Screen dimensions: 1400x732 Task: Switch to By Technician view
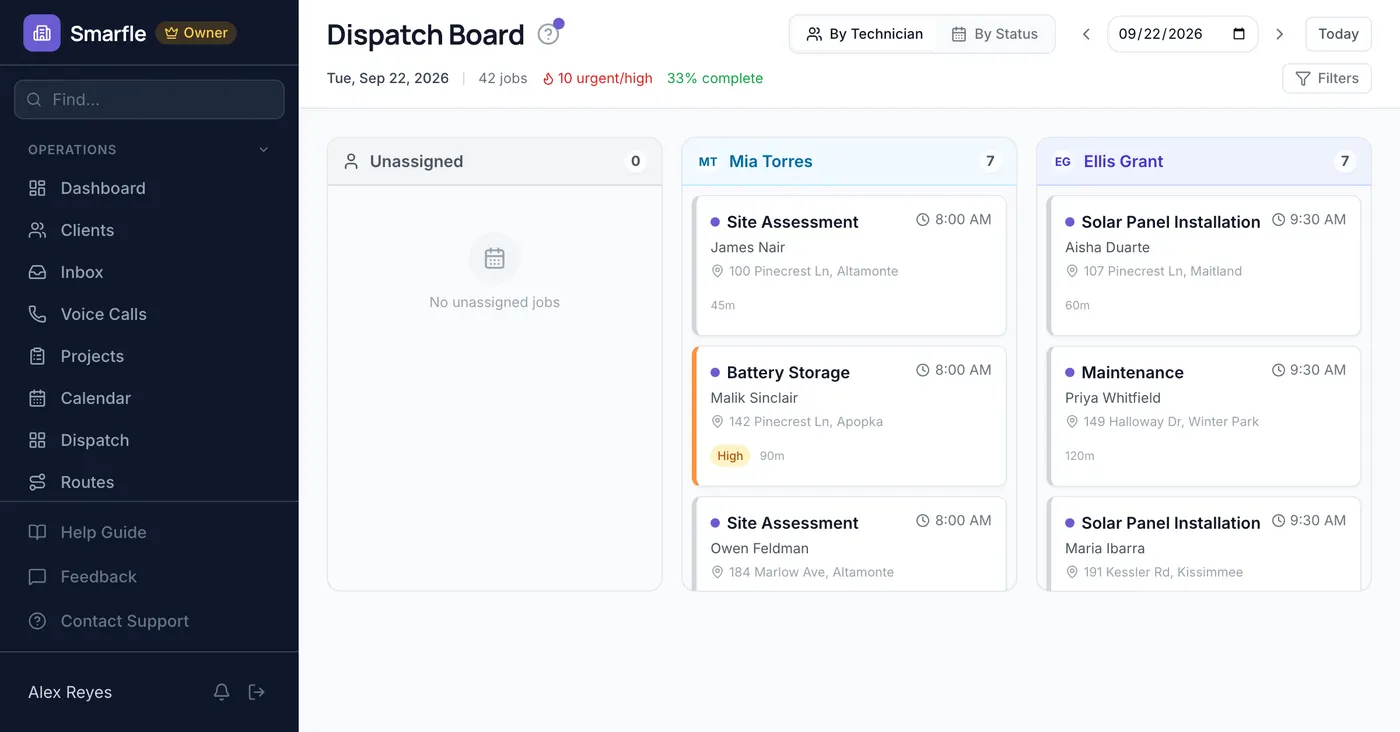coord(865,34)
